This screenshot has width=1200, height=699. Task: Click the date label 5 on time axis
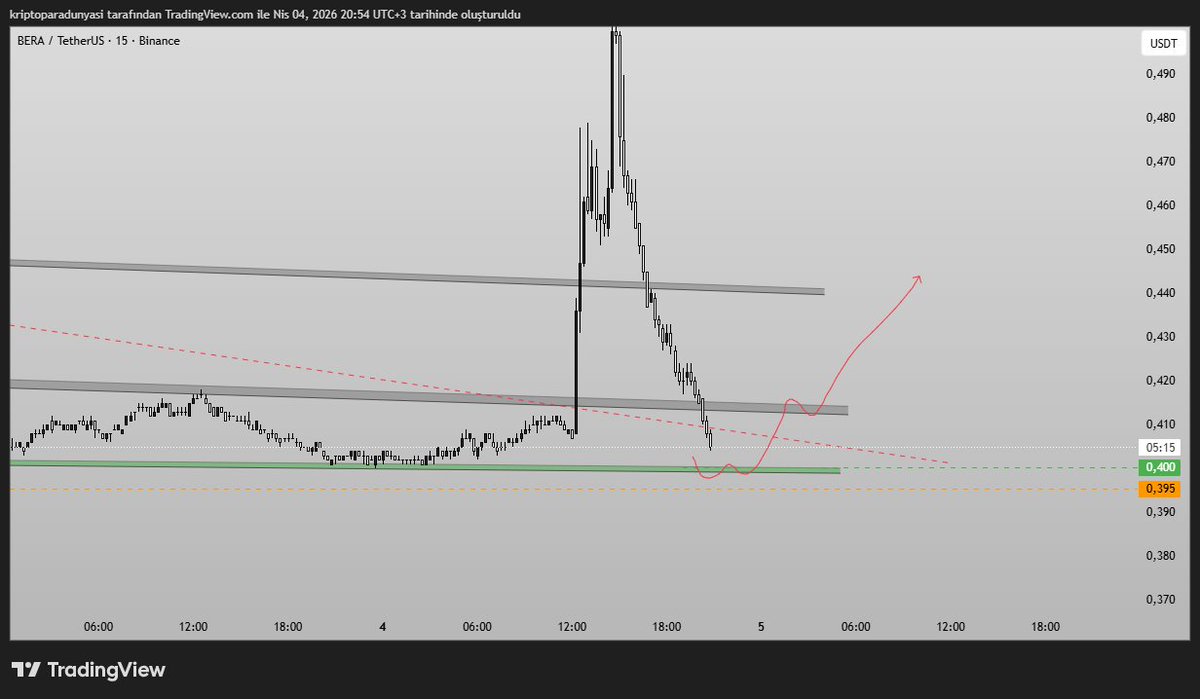761,627
